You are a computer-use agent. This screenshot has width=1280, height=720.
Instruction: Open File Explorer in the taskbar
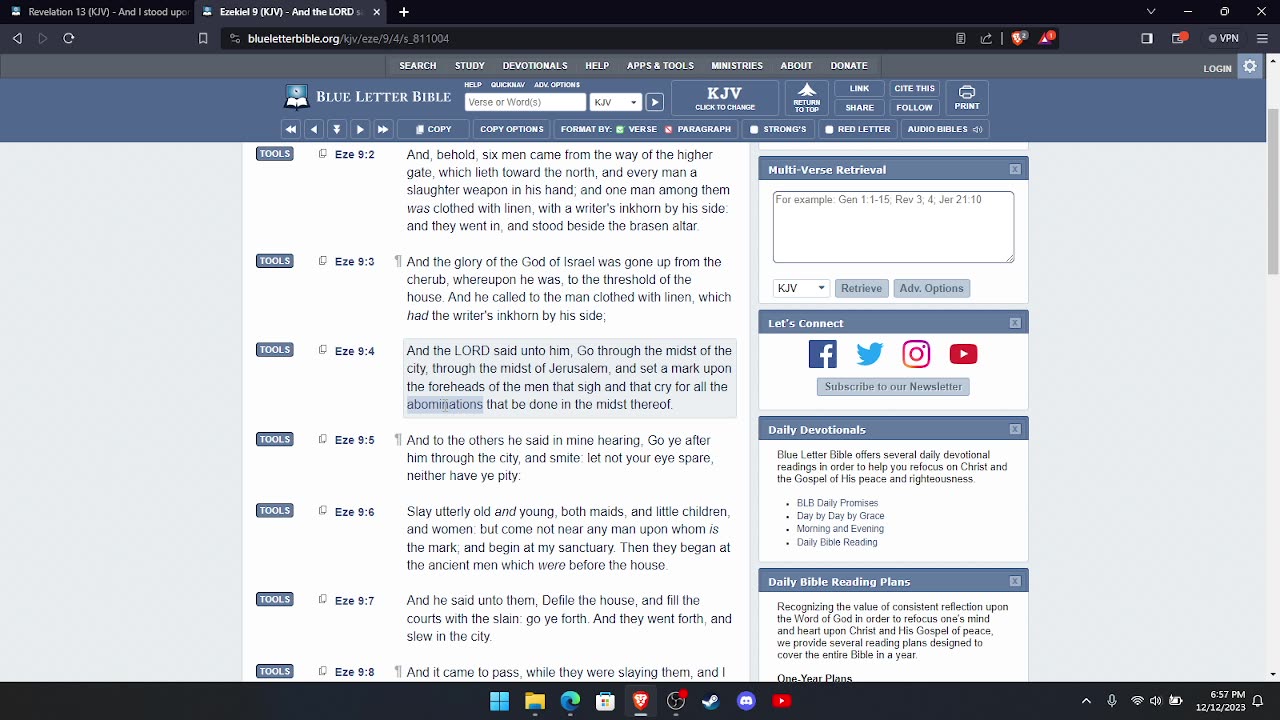point(535,701)
